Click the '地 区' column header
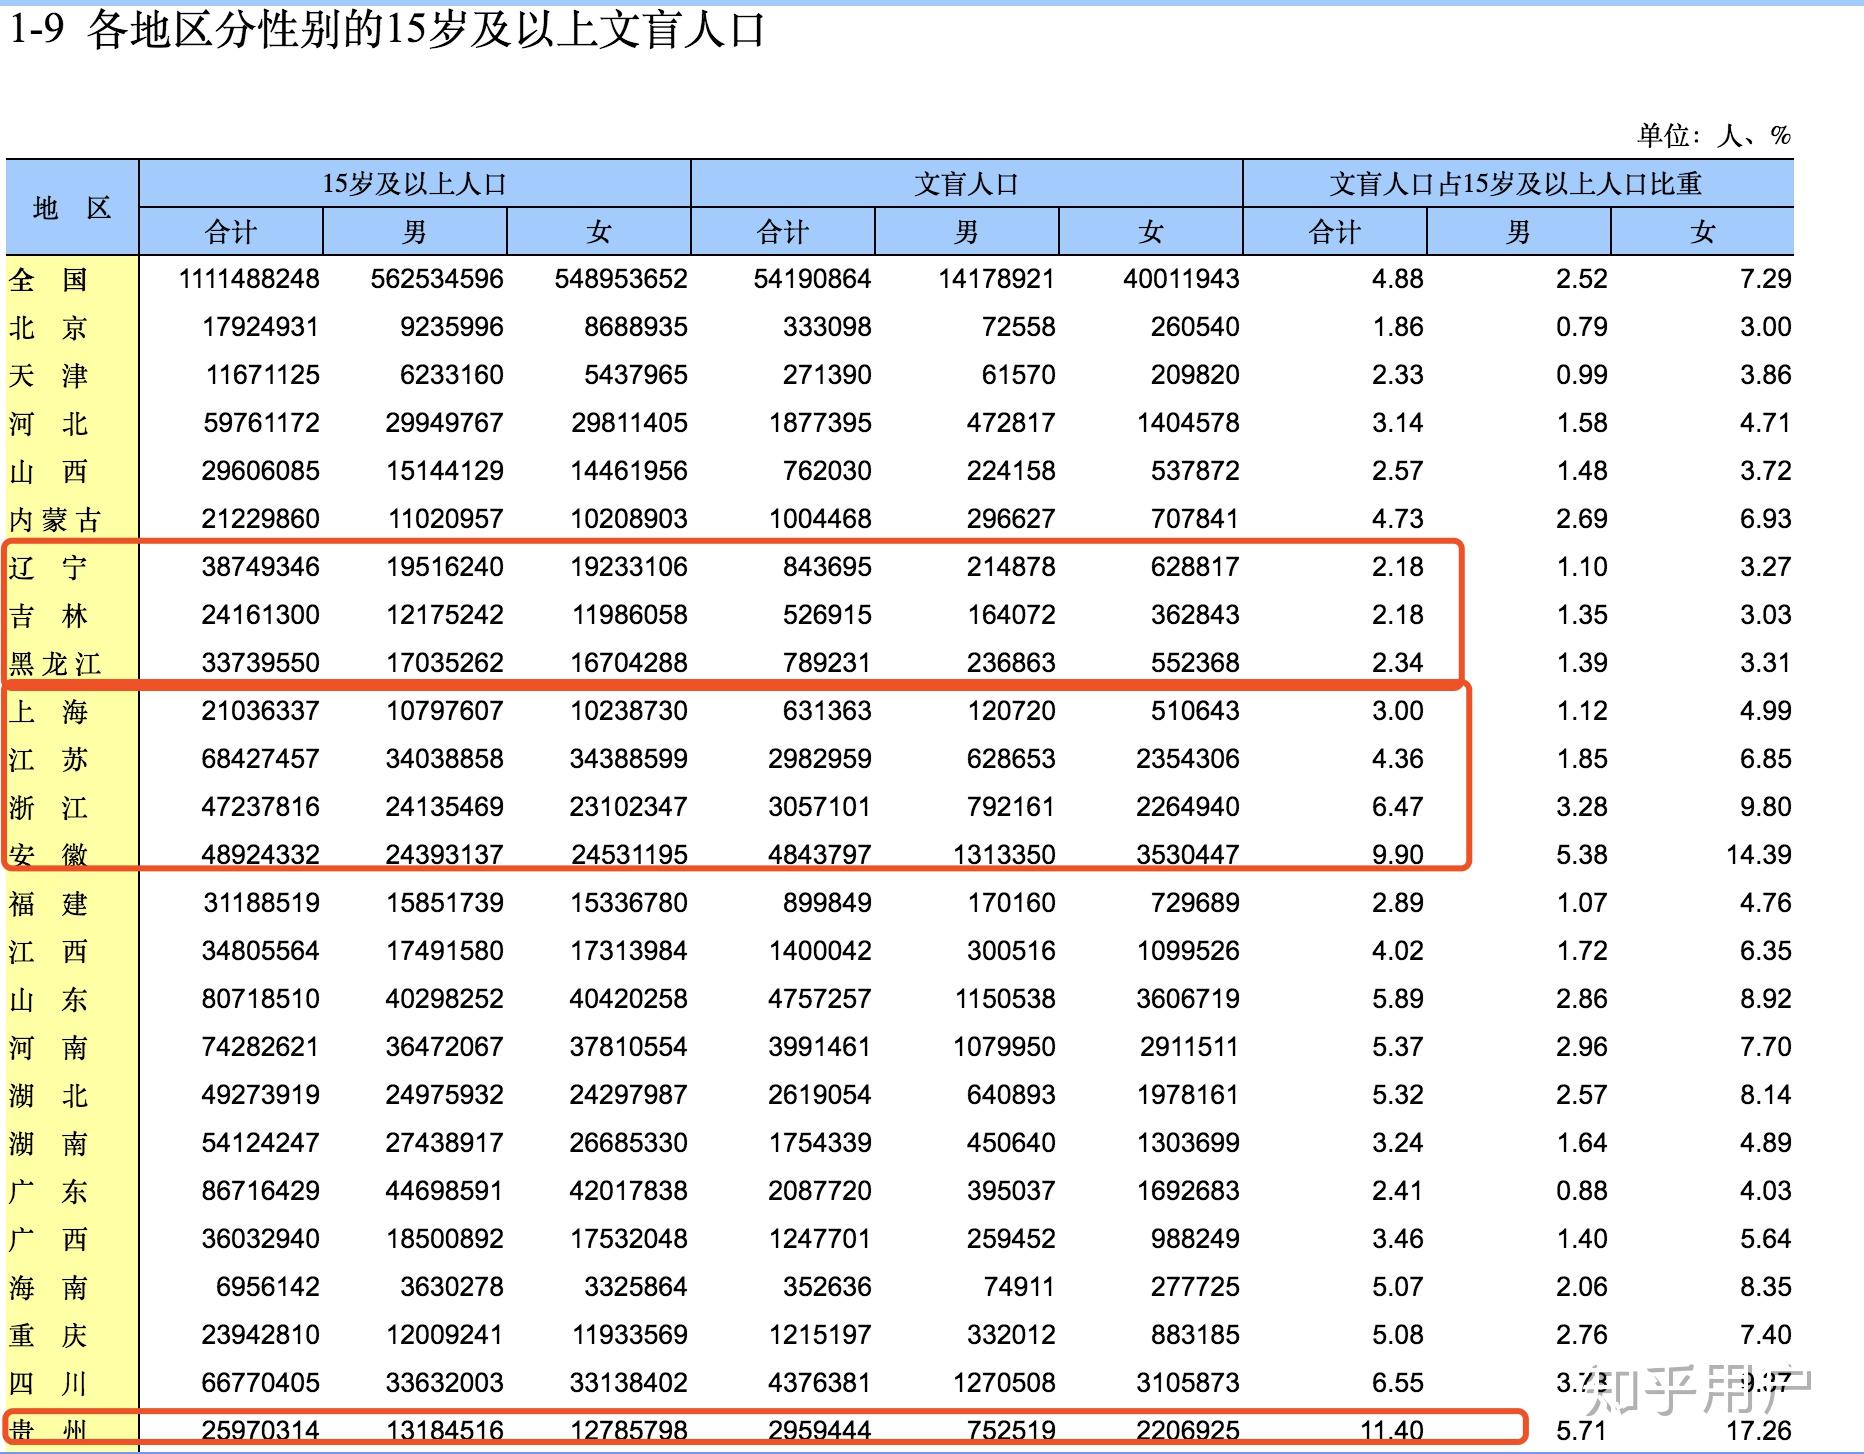1864x1454 pixels. [72, 208]
